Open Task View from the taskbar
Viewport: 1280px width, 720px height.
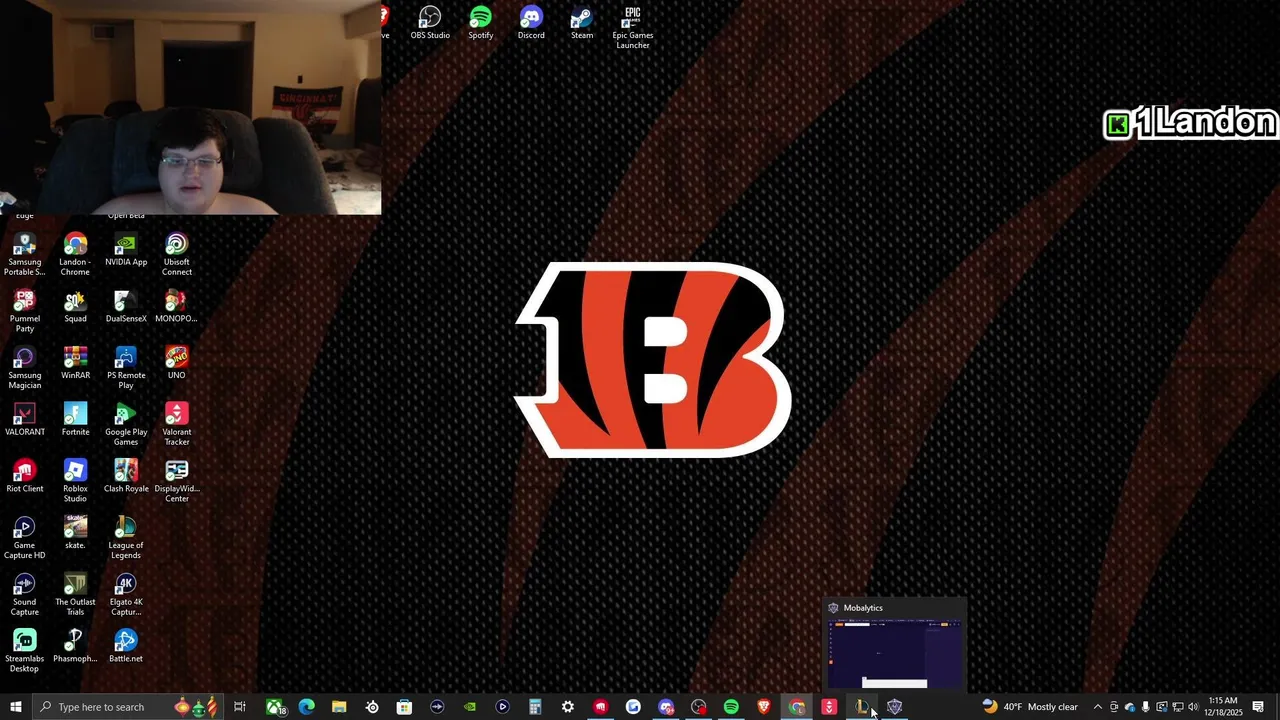(x=240, y=707)
